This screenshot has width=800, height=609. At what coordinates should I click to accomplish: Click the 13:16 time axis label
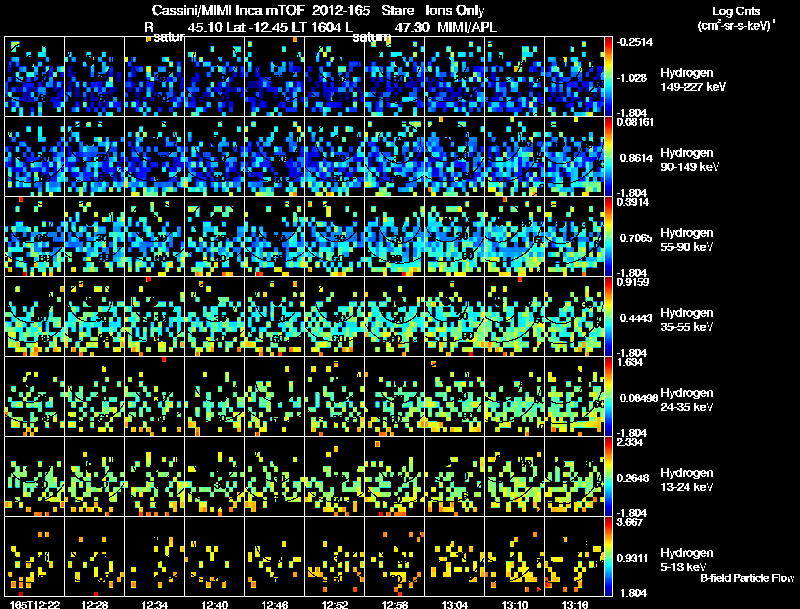click(x=574, y=605)
